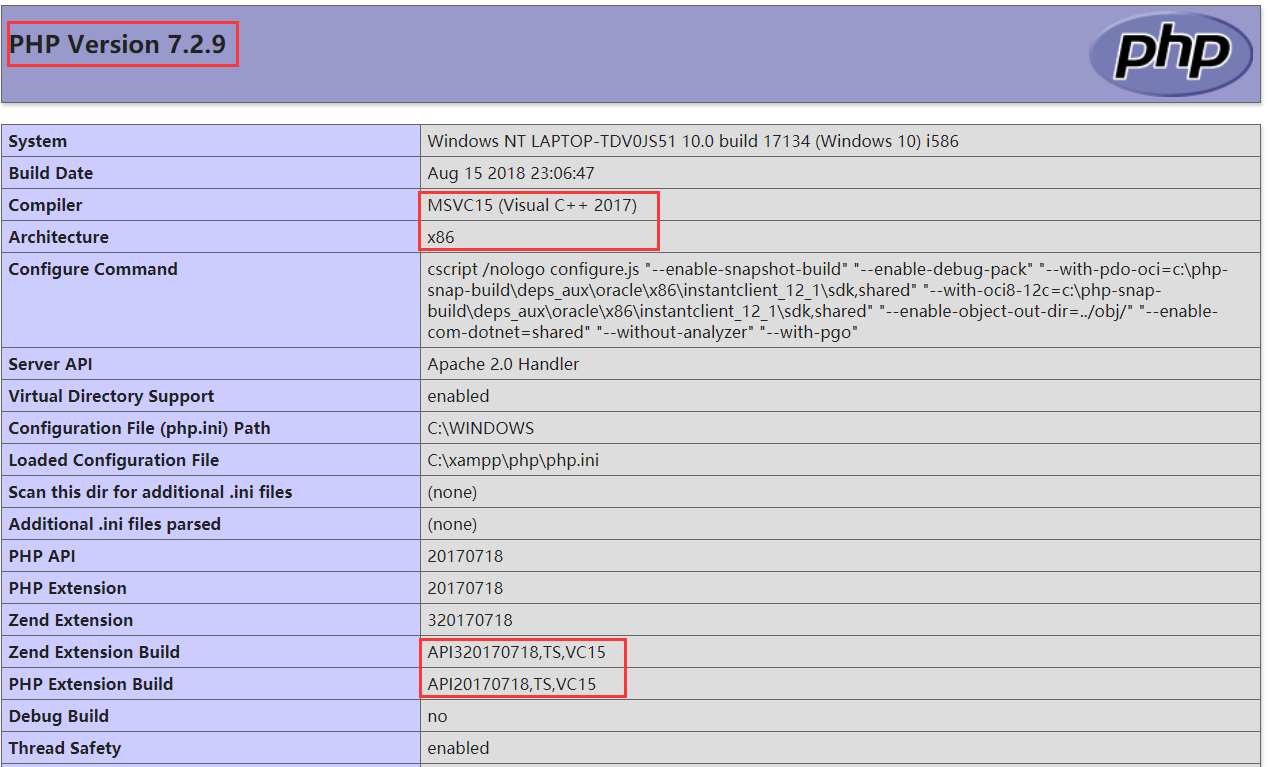1270x767 pixels.
Task: Click the PHP logo image
Action: click(x=1171, y=53)
